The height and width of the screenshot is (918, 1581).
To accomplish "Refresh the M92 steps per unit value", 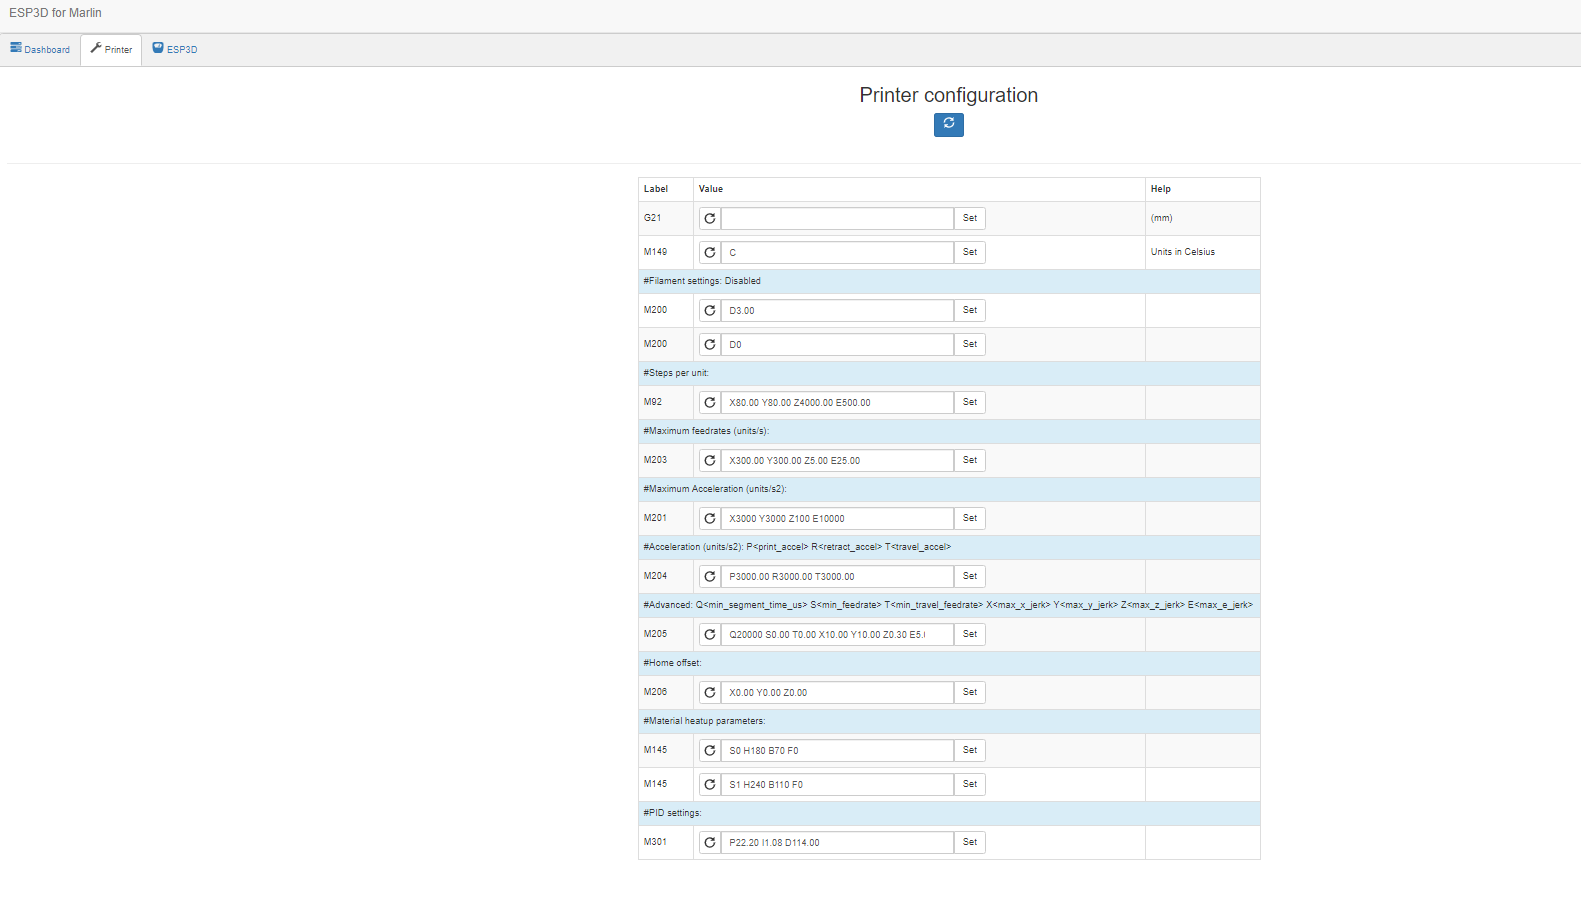I will click(x=710, y=402).
